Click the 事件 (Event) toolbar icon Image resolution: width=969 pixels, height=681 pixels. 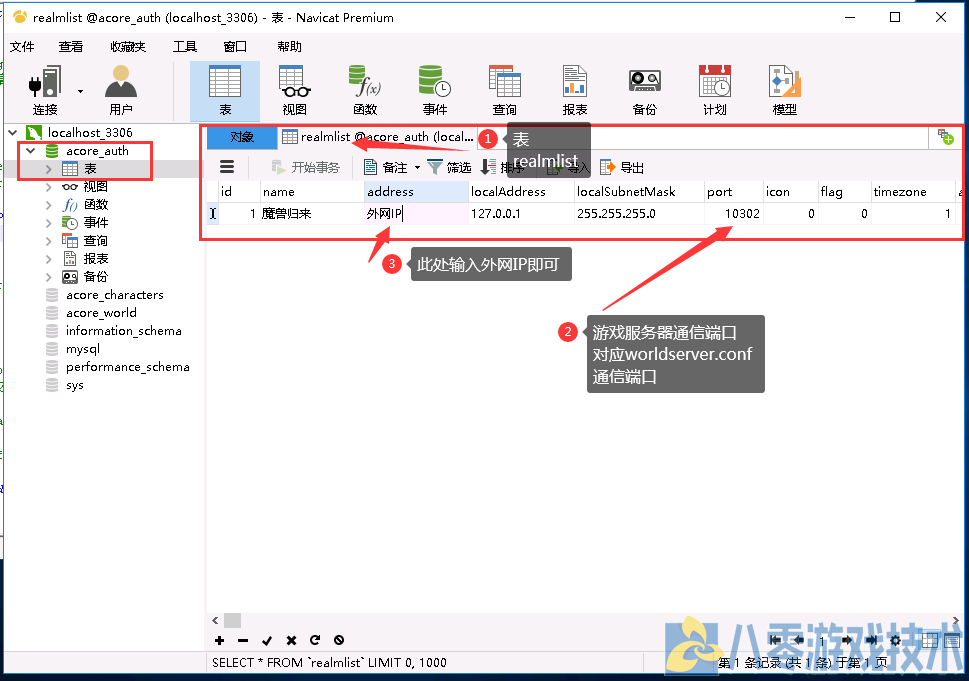pyautogui.click(x=435, y=90)
